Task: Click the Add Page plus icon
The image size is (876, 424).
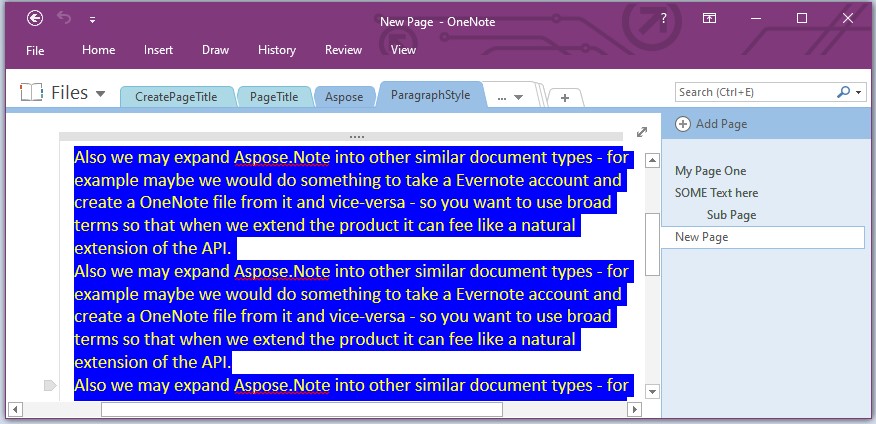Action: pos(683,124)
